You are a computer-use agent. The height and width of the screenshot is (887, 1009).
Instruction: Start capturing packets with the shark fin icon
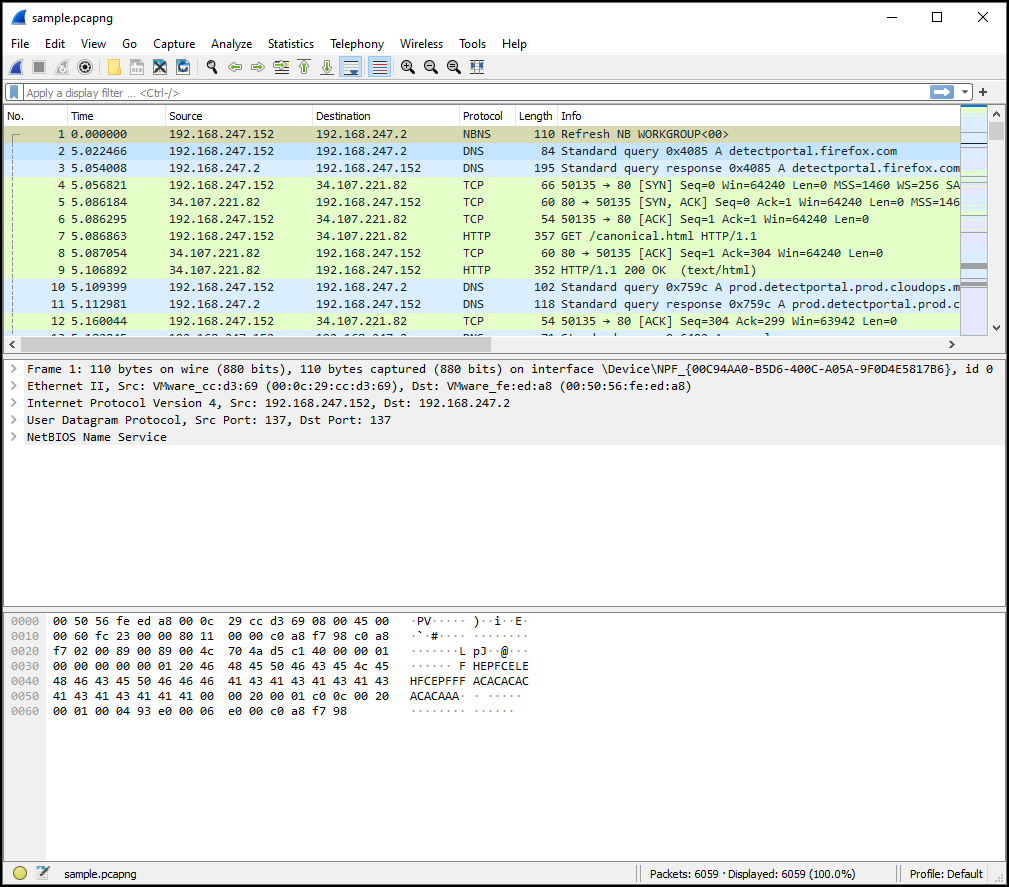[16, 67]
